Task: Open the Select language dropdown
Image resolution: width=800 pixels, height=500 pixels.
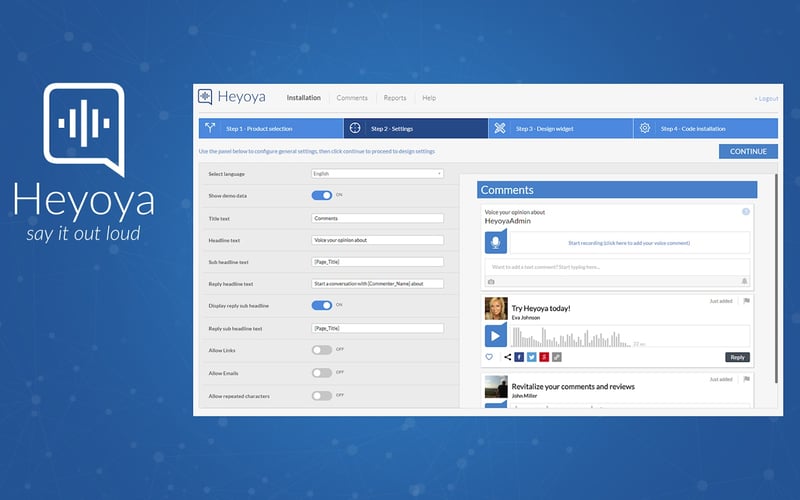Action: [378, 173]
